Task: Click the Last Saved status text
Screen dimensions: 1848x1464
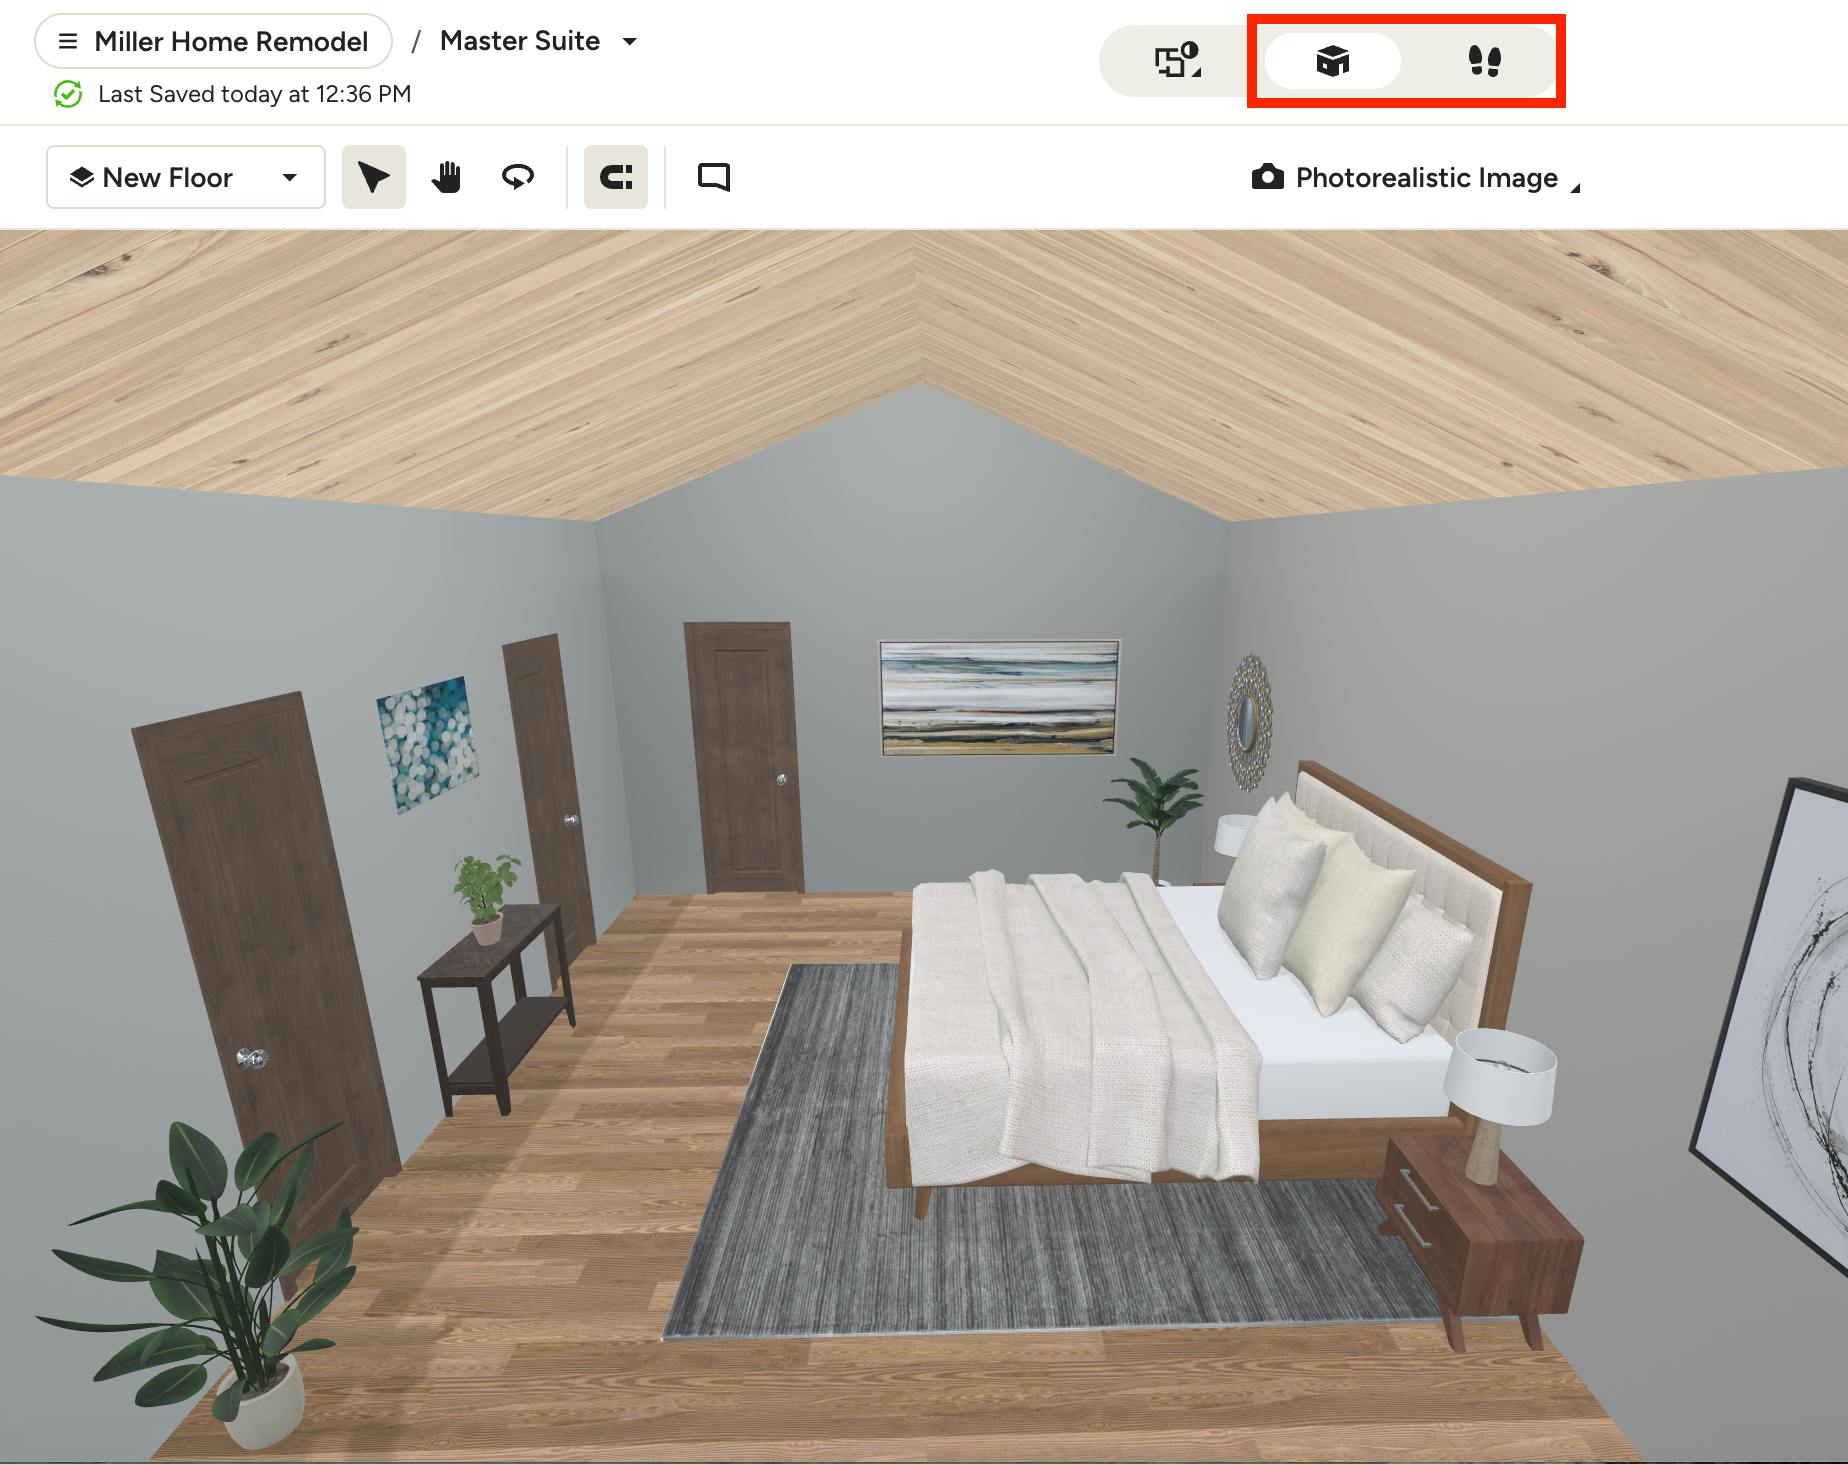Action: tap(255, 94)
